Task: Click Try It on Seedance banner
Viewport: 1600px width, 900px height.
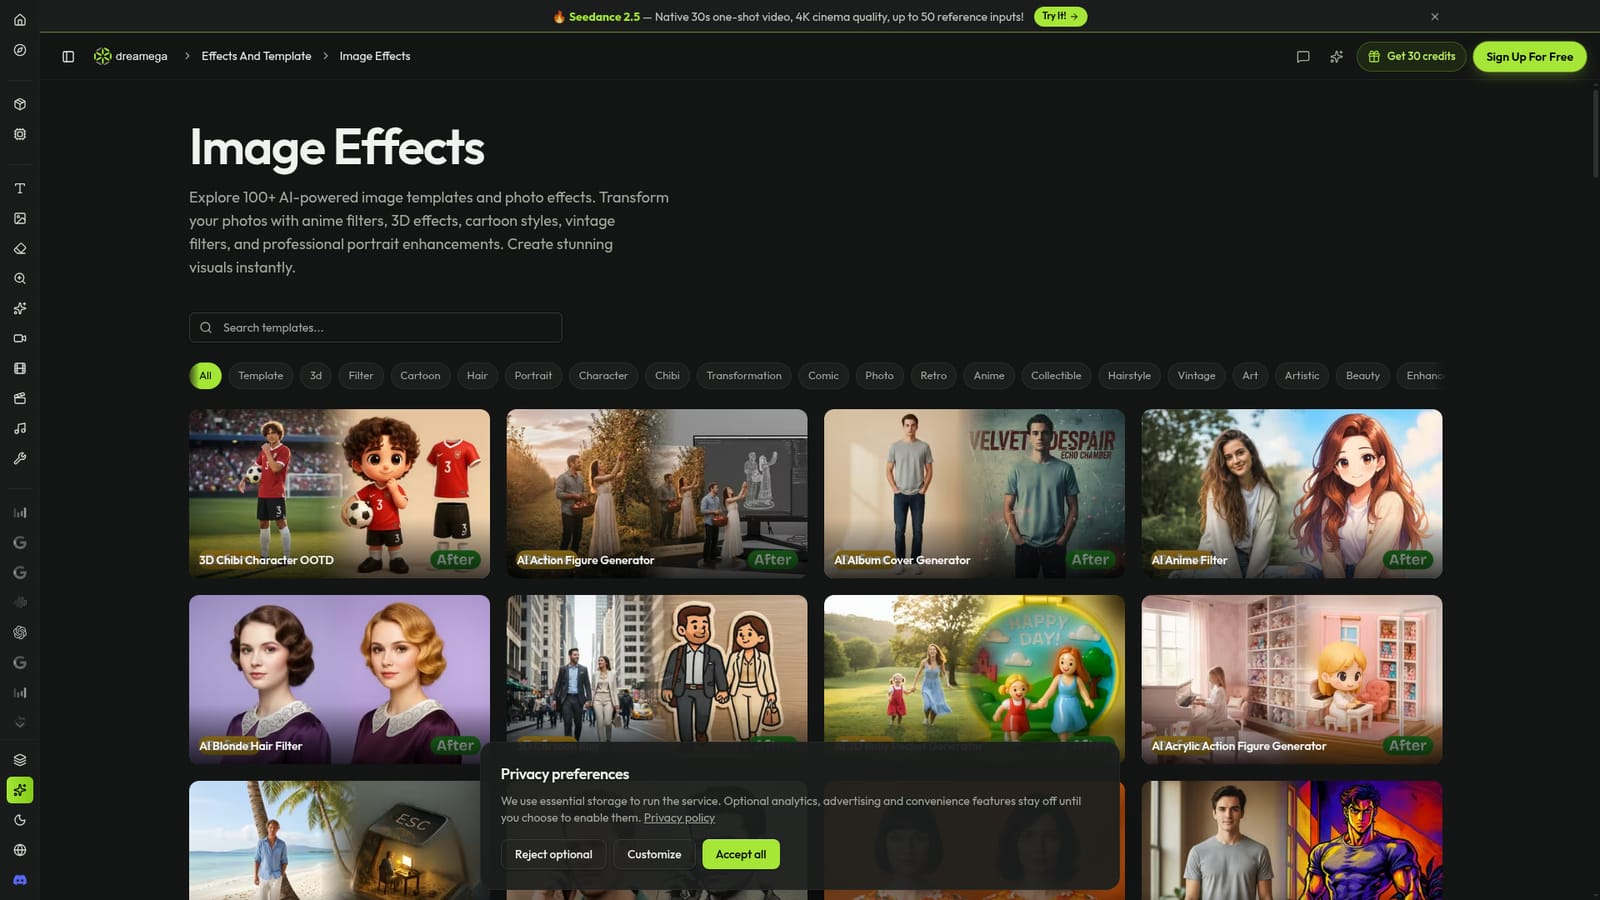Action: pyautogui.click(x=1060, y=16)
